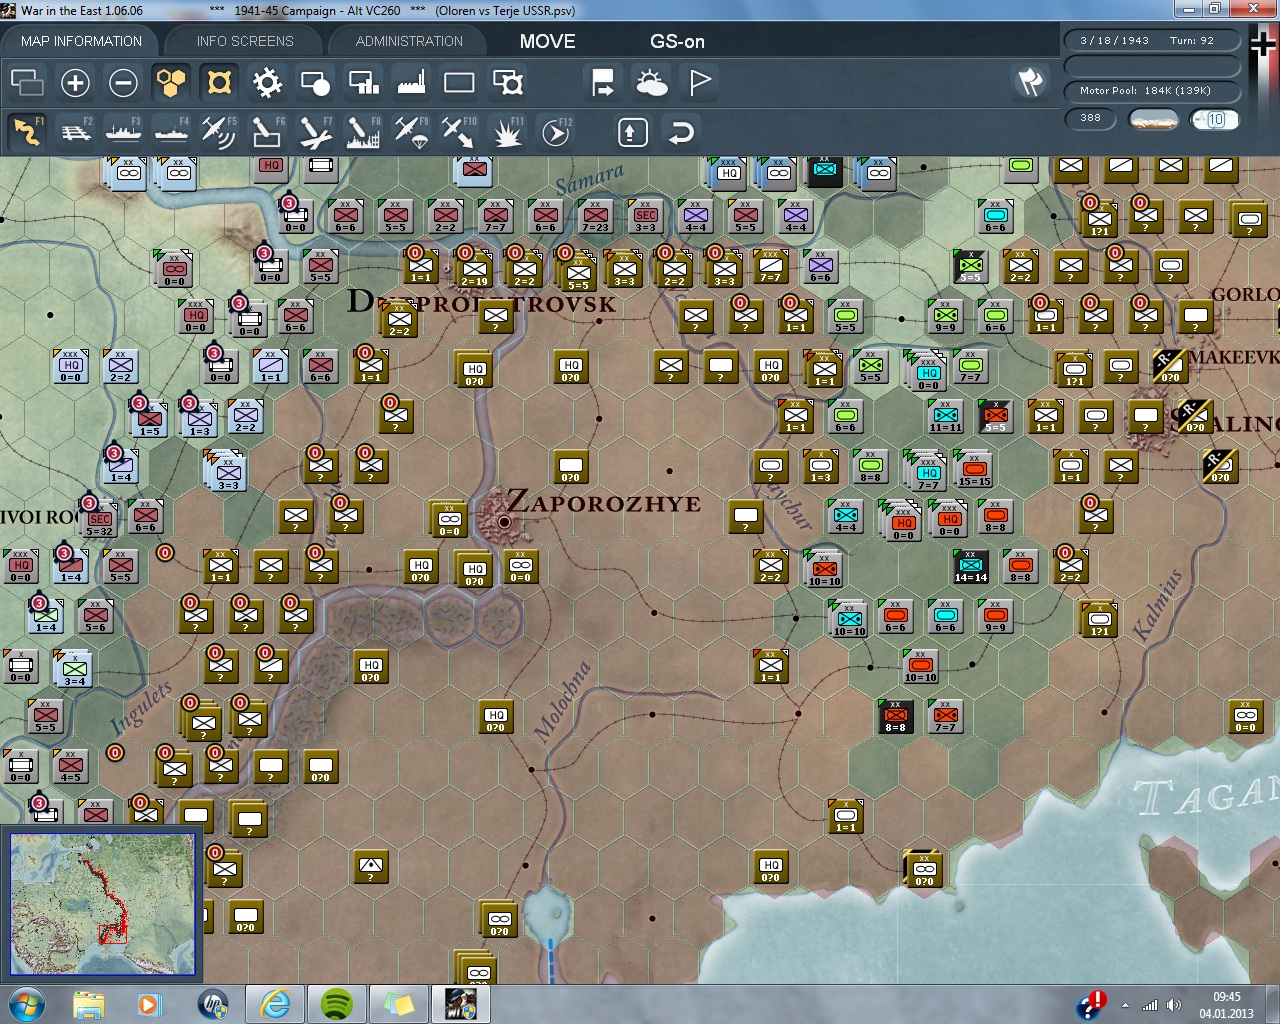Toggle the empty rectangle display button

[459, 83]
